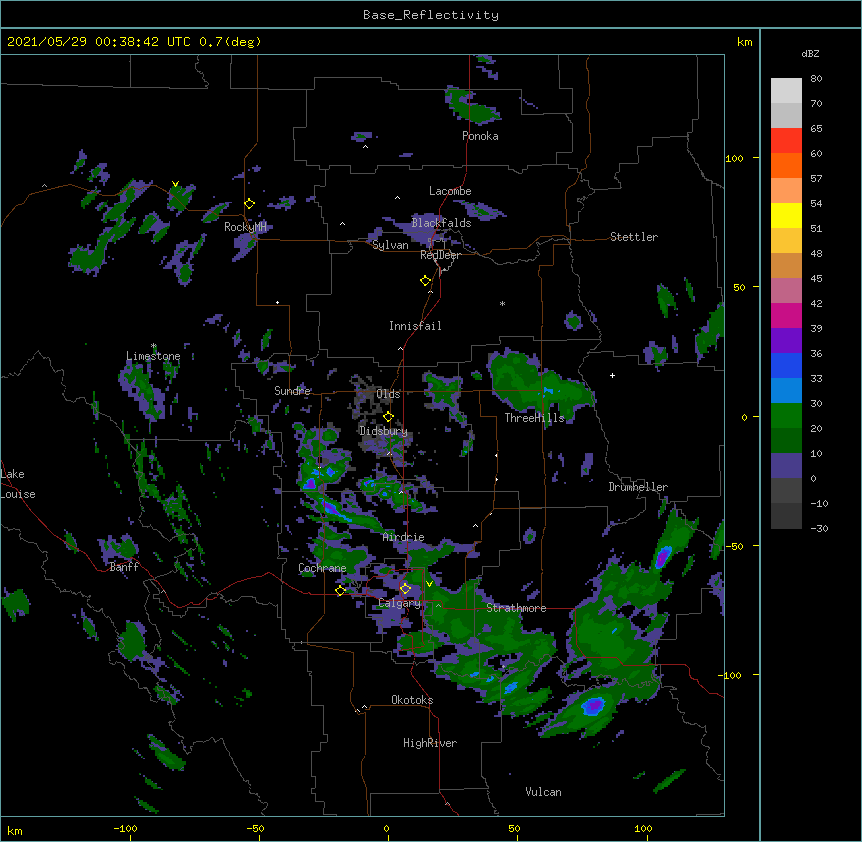The image size is (862, 842).
Task: Click the Drumheller label
Action: (638, 487)
